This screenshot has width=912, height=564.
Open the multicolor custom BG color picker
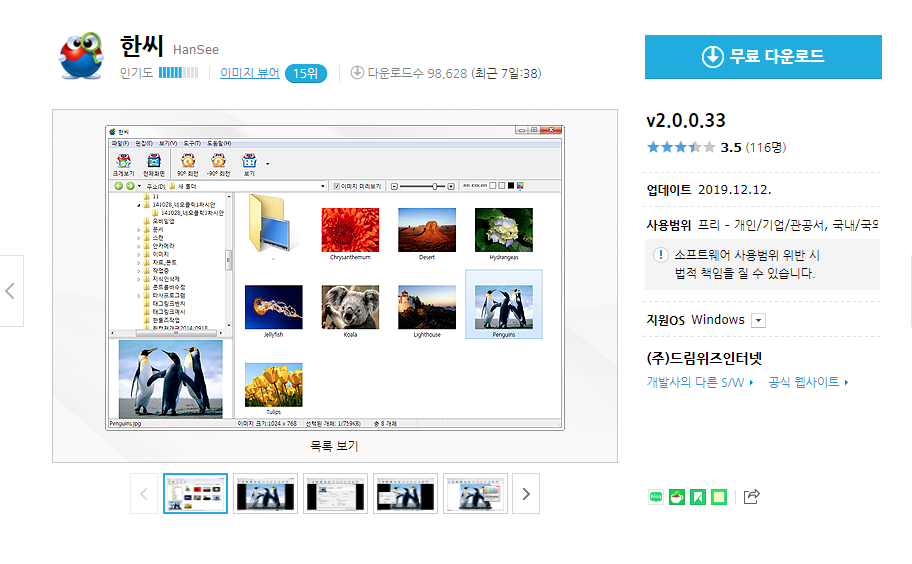tap(520, 186)
